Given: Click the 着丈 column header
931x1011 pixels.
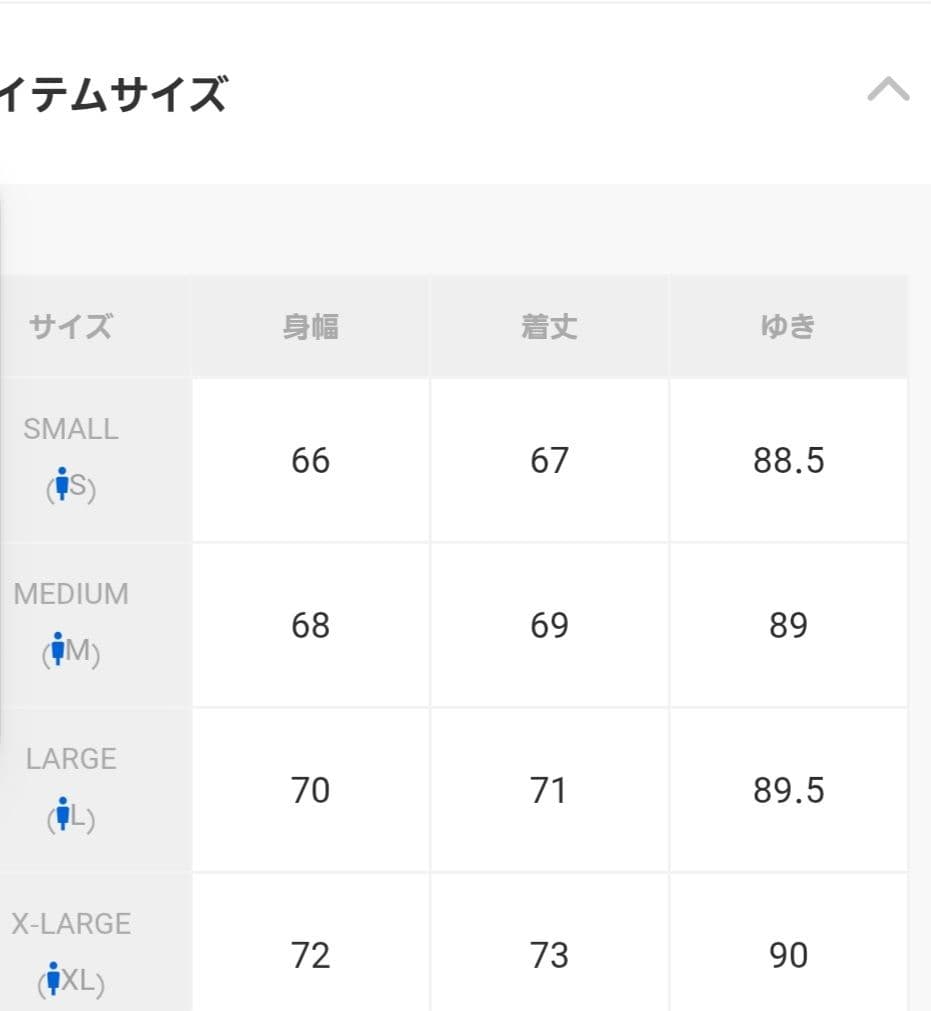Looking at the screenshot, I should (549, 327).
